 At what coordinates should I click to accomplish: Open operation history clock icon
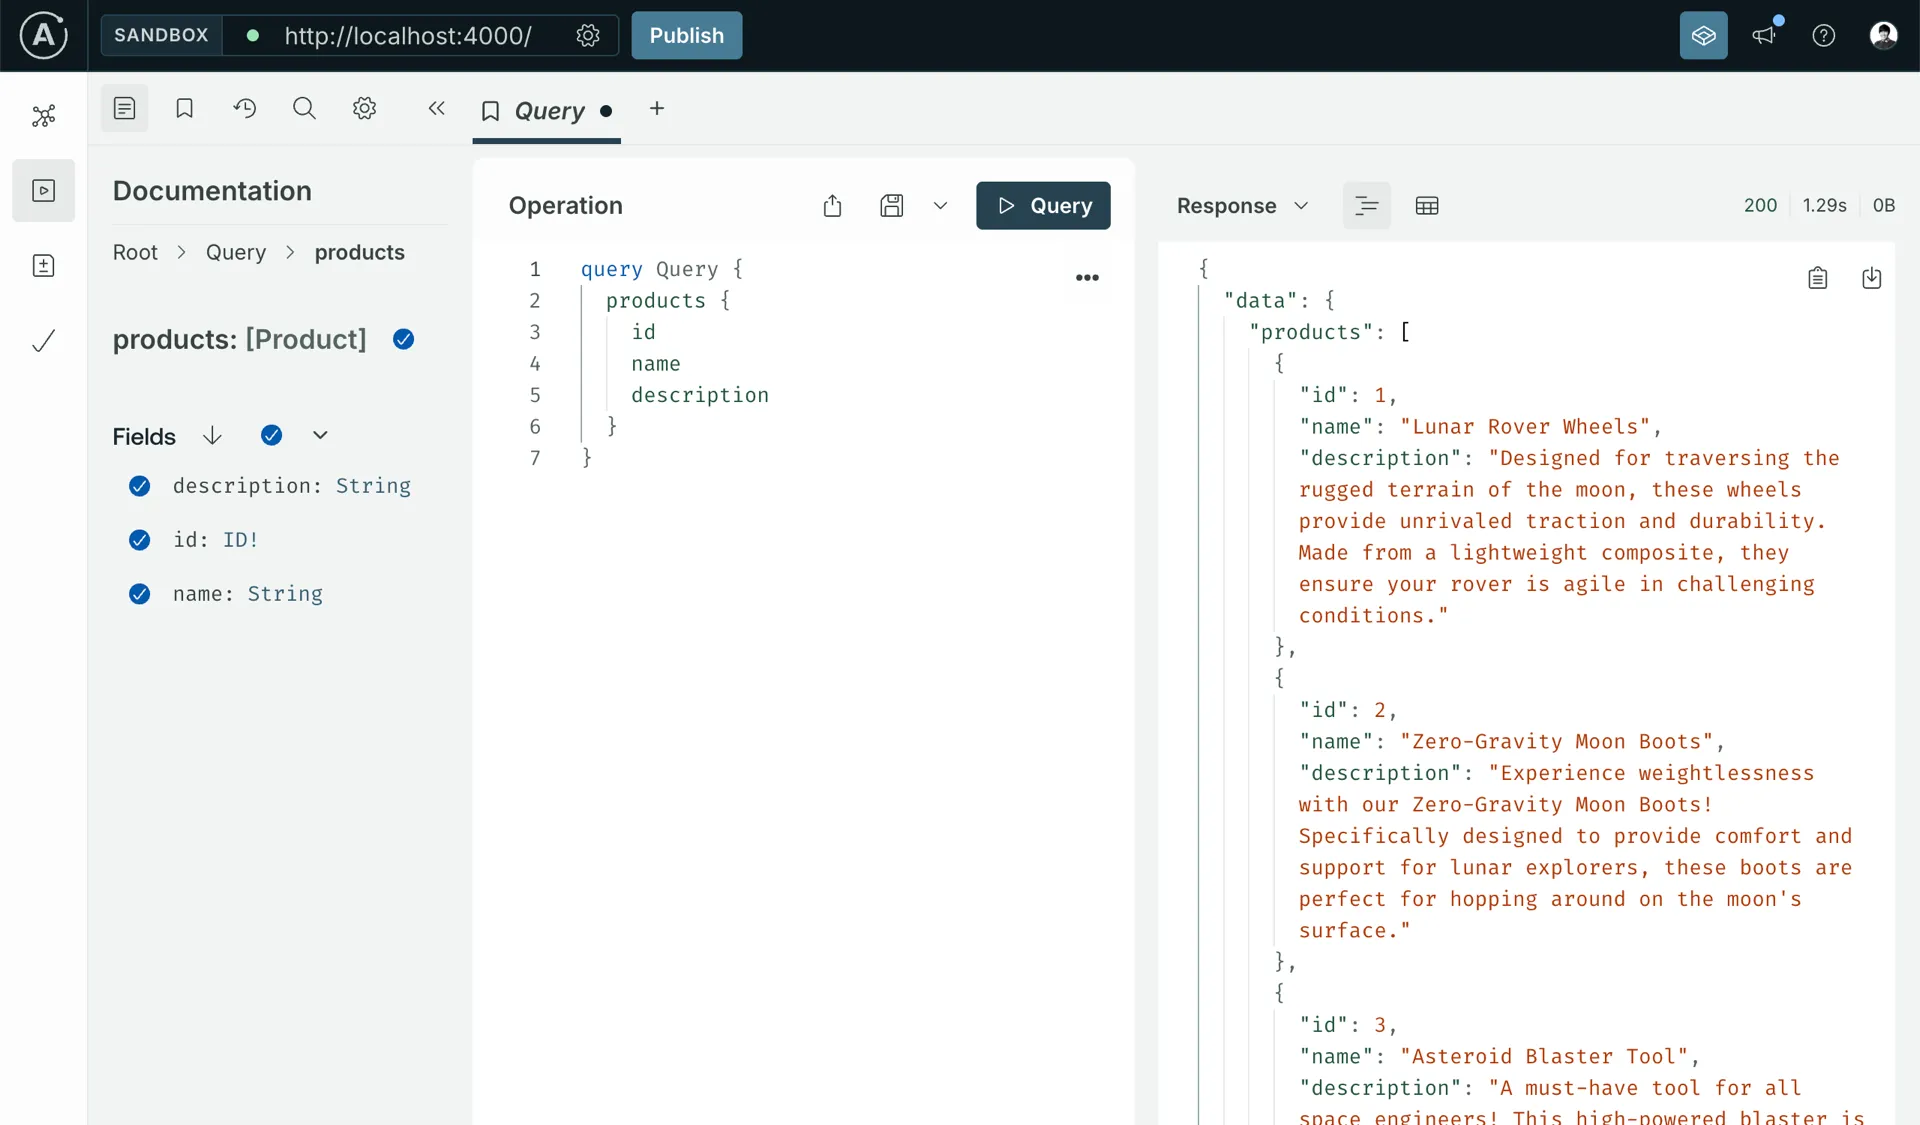tap(245, 108)
